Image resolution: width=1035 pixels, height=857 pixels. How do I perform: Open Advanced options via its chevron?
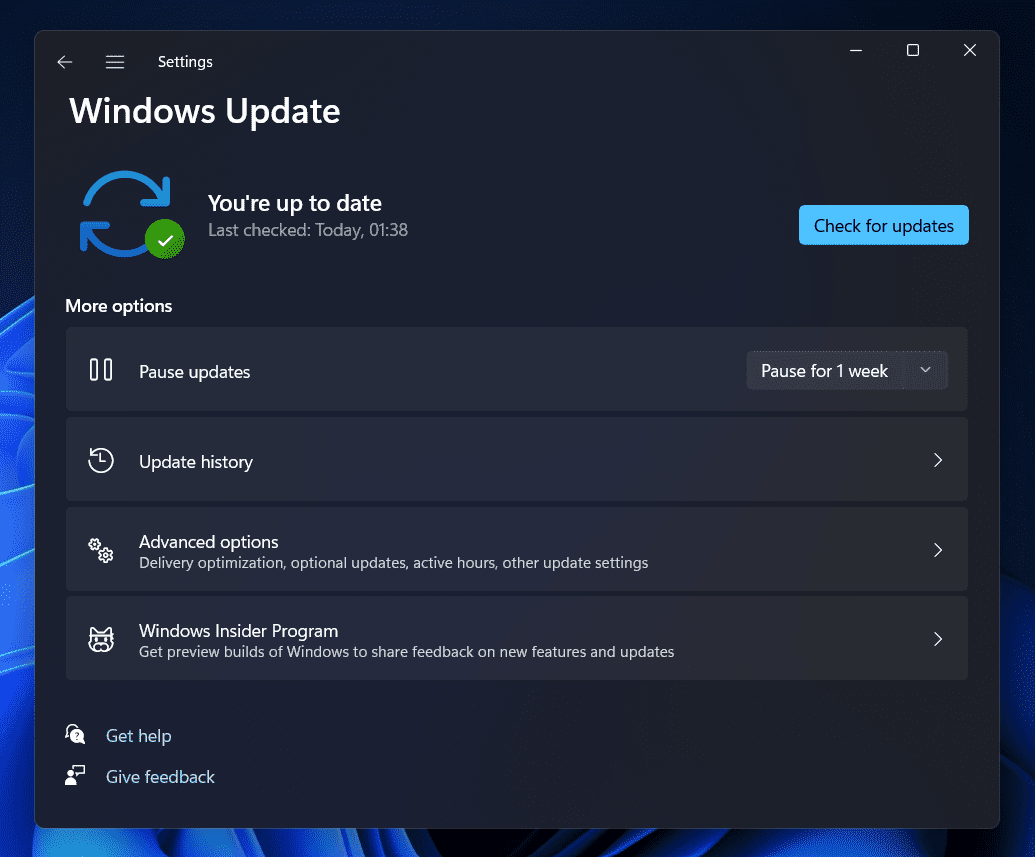pyautogui.click(x=937, y=550)
